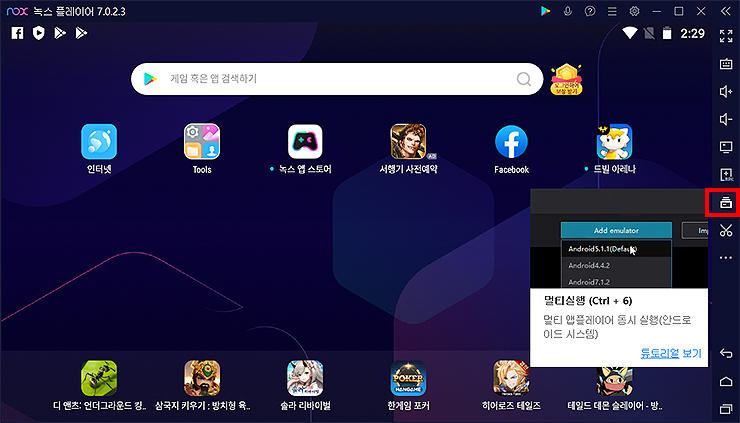Click the battery icon in status bar
740x423 pixels.
click(667, 33)
